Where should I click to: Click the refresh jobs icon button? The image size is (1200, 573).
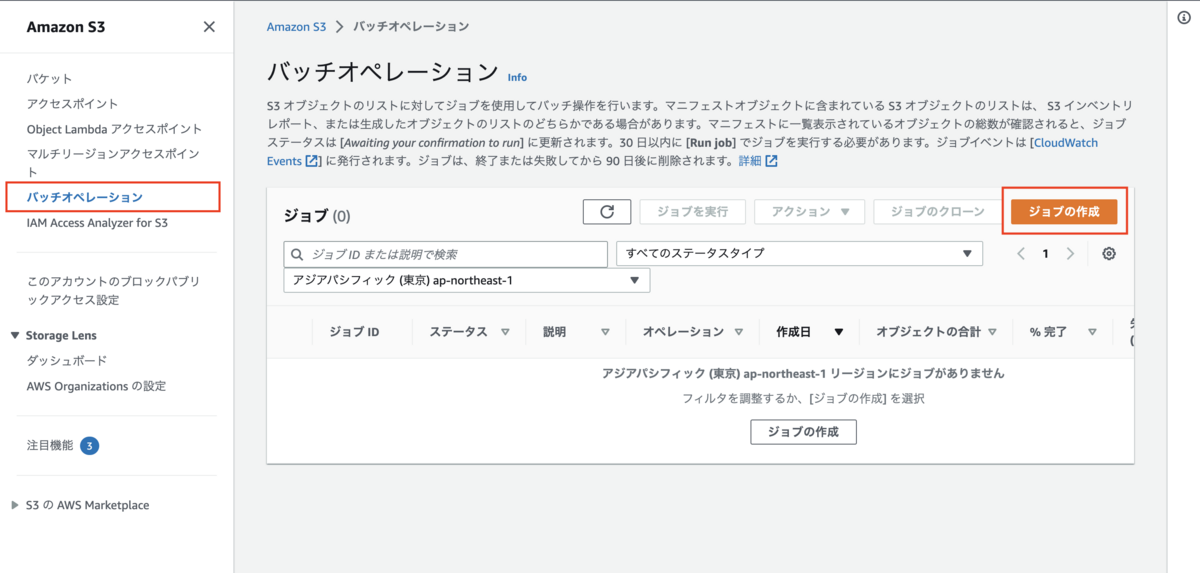607,212
